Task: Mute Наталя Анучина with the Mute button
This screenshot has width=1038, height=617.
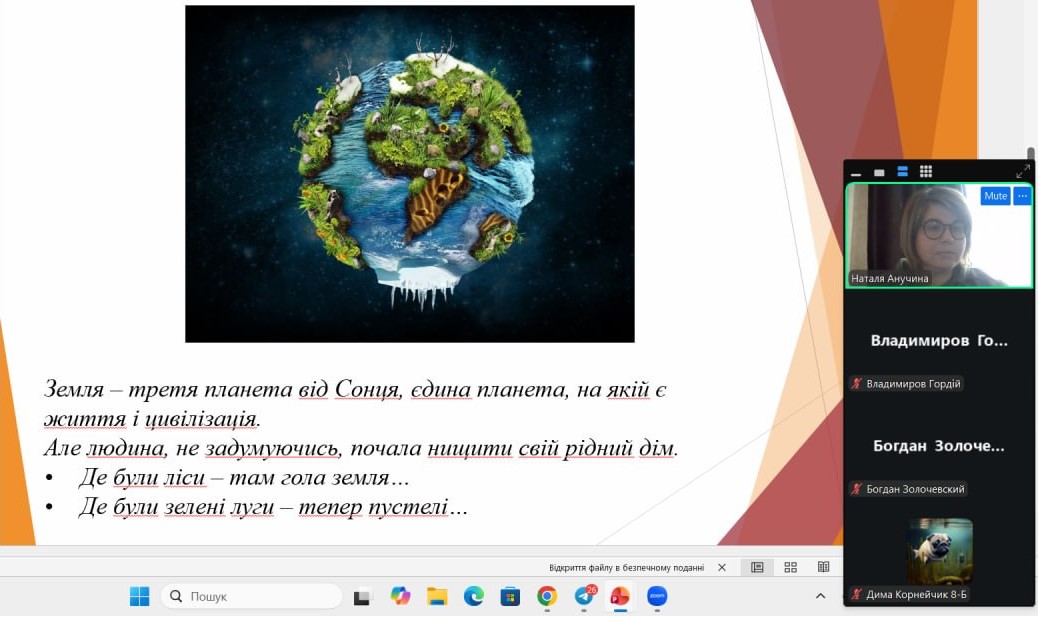Action: (x=995, y=196)
